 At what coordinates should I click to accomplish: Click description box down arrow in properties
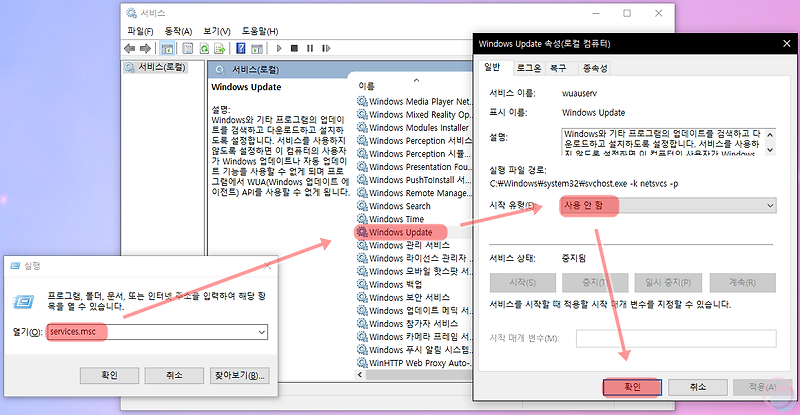point(770,150)
